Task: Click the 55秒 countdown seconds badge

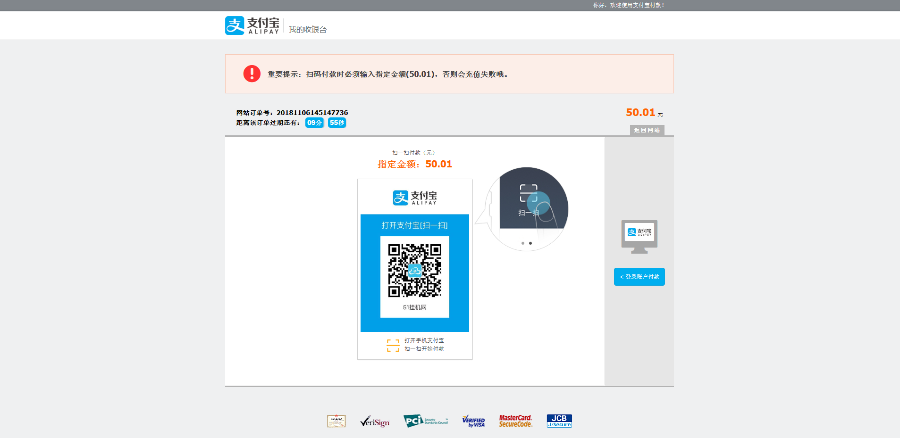Action: coord(337,123)
